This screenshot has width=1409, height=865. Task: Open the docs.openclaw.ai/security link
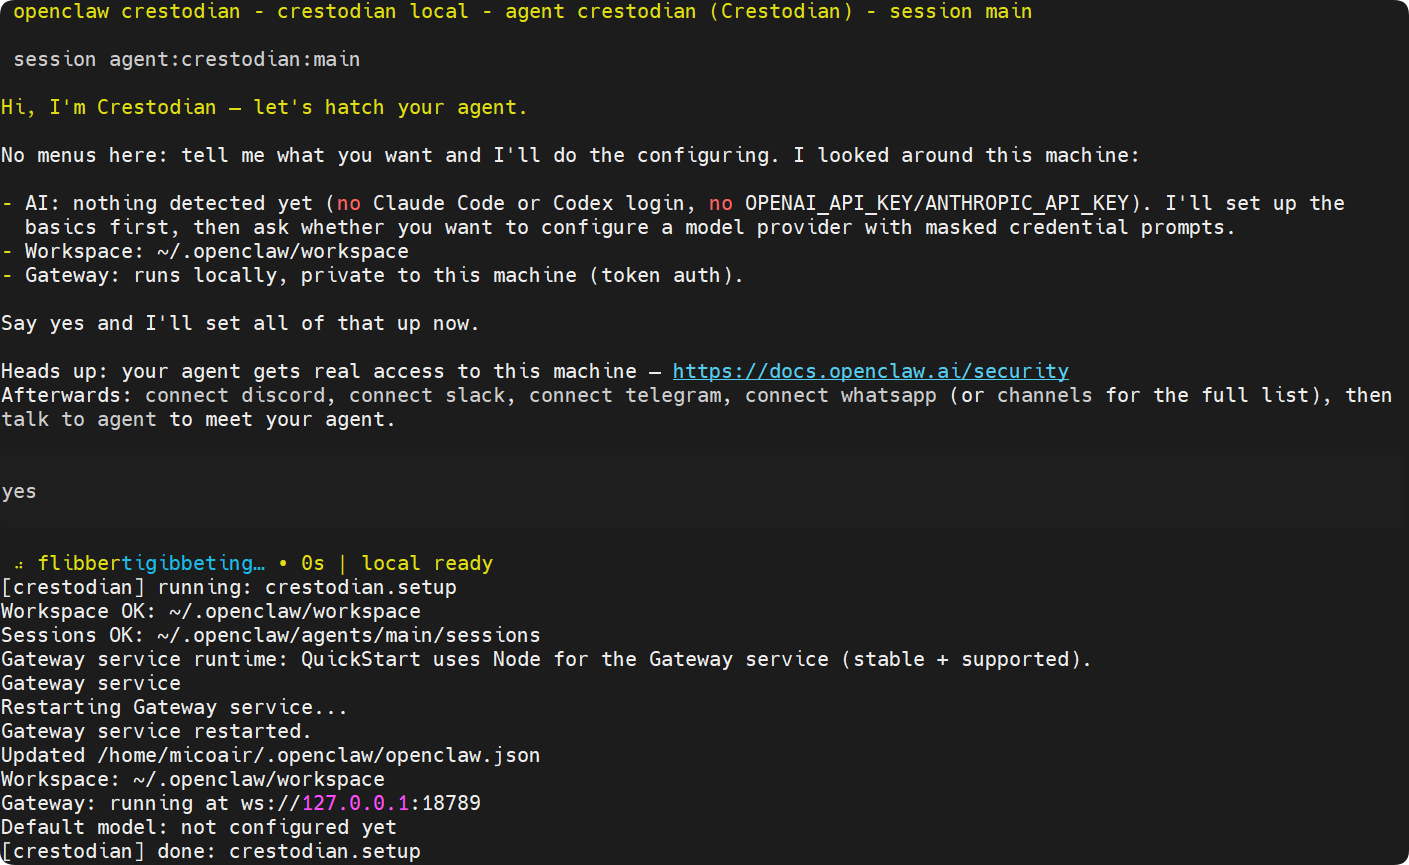(870, 371)
